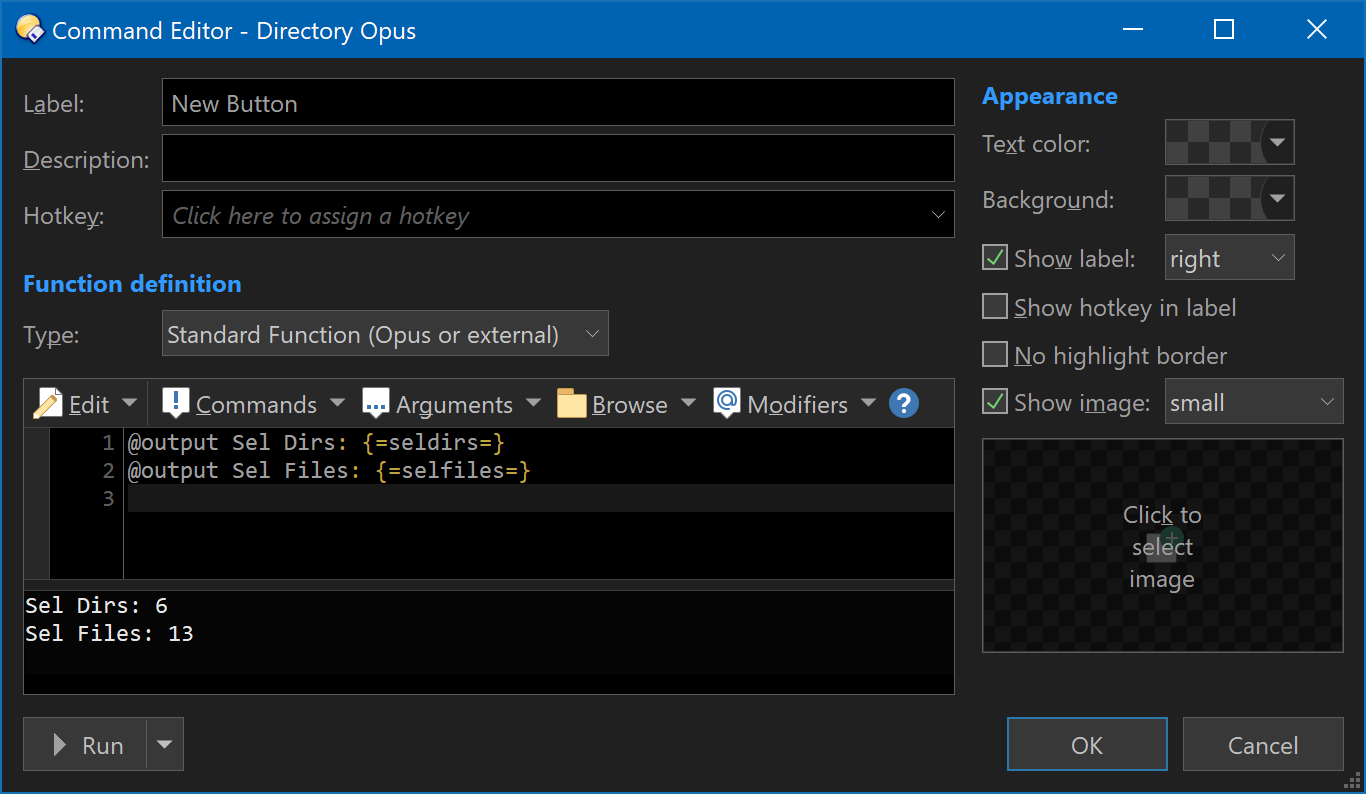Toggle the Show image checkbox
1366x794 pixels.
(x=995, y=402)
